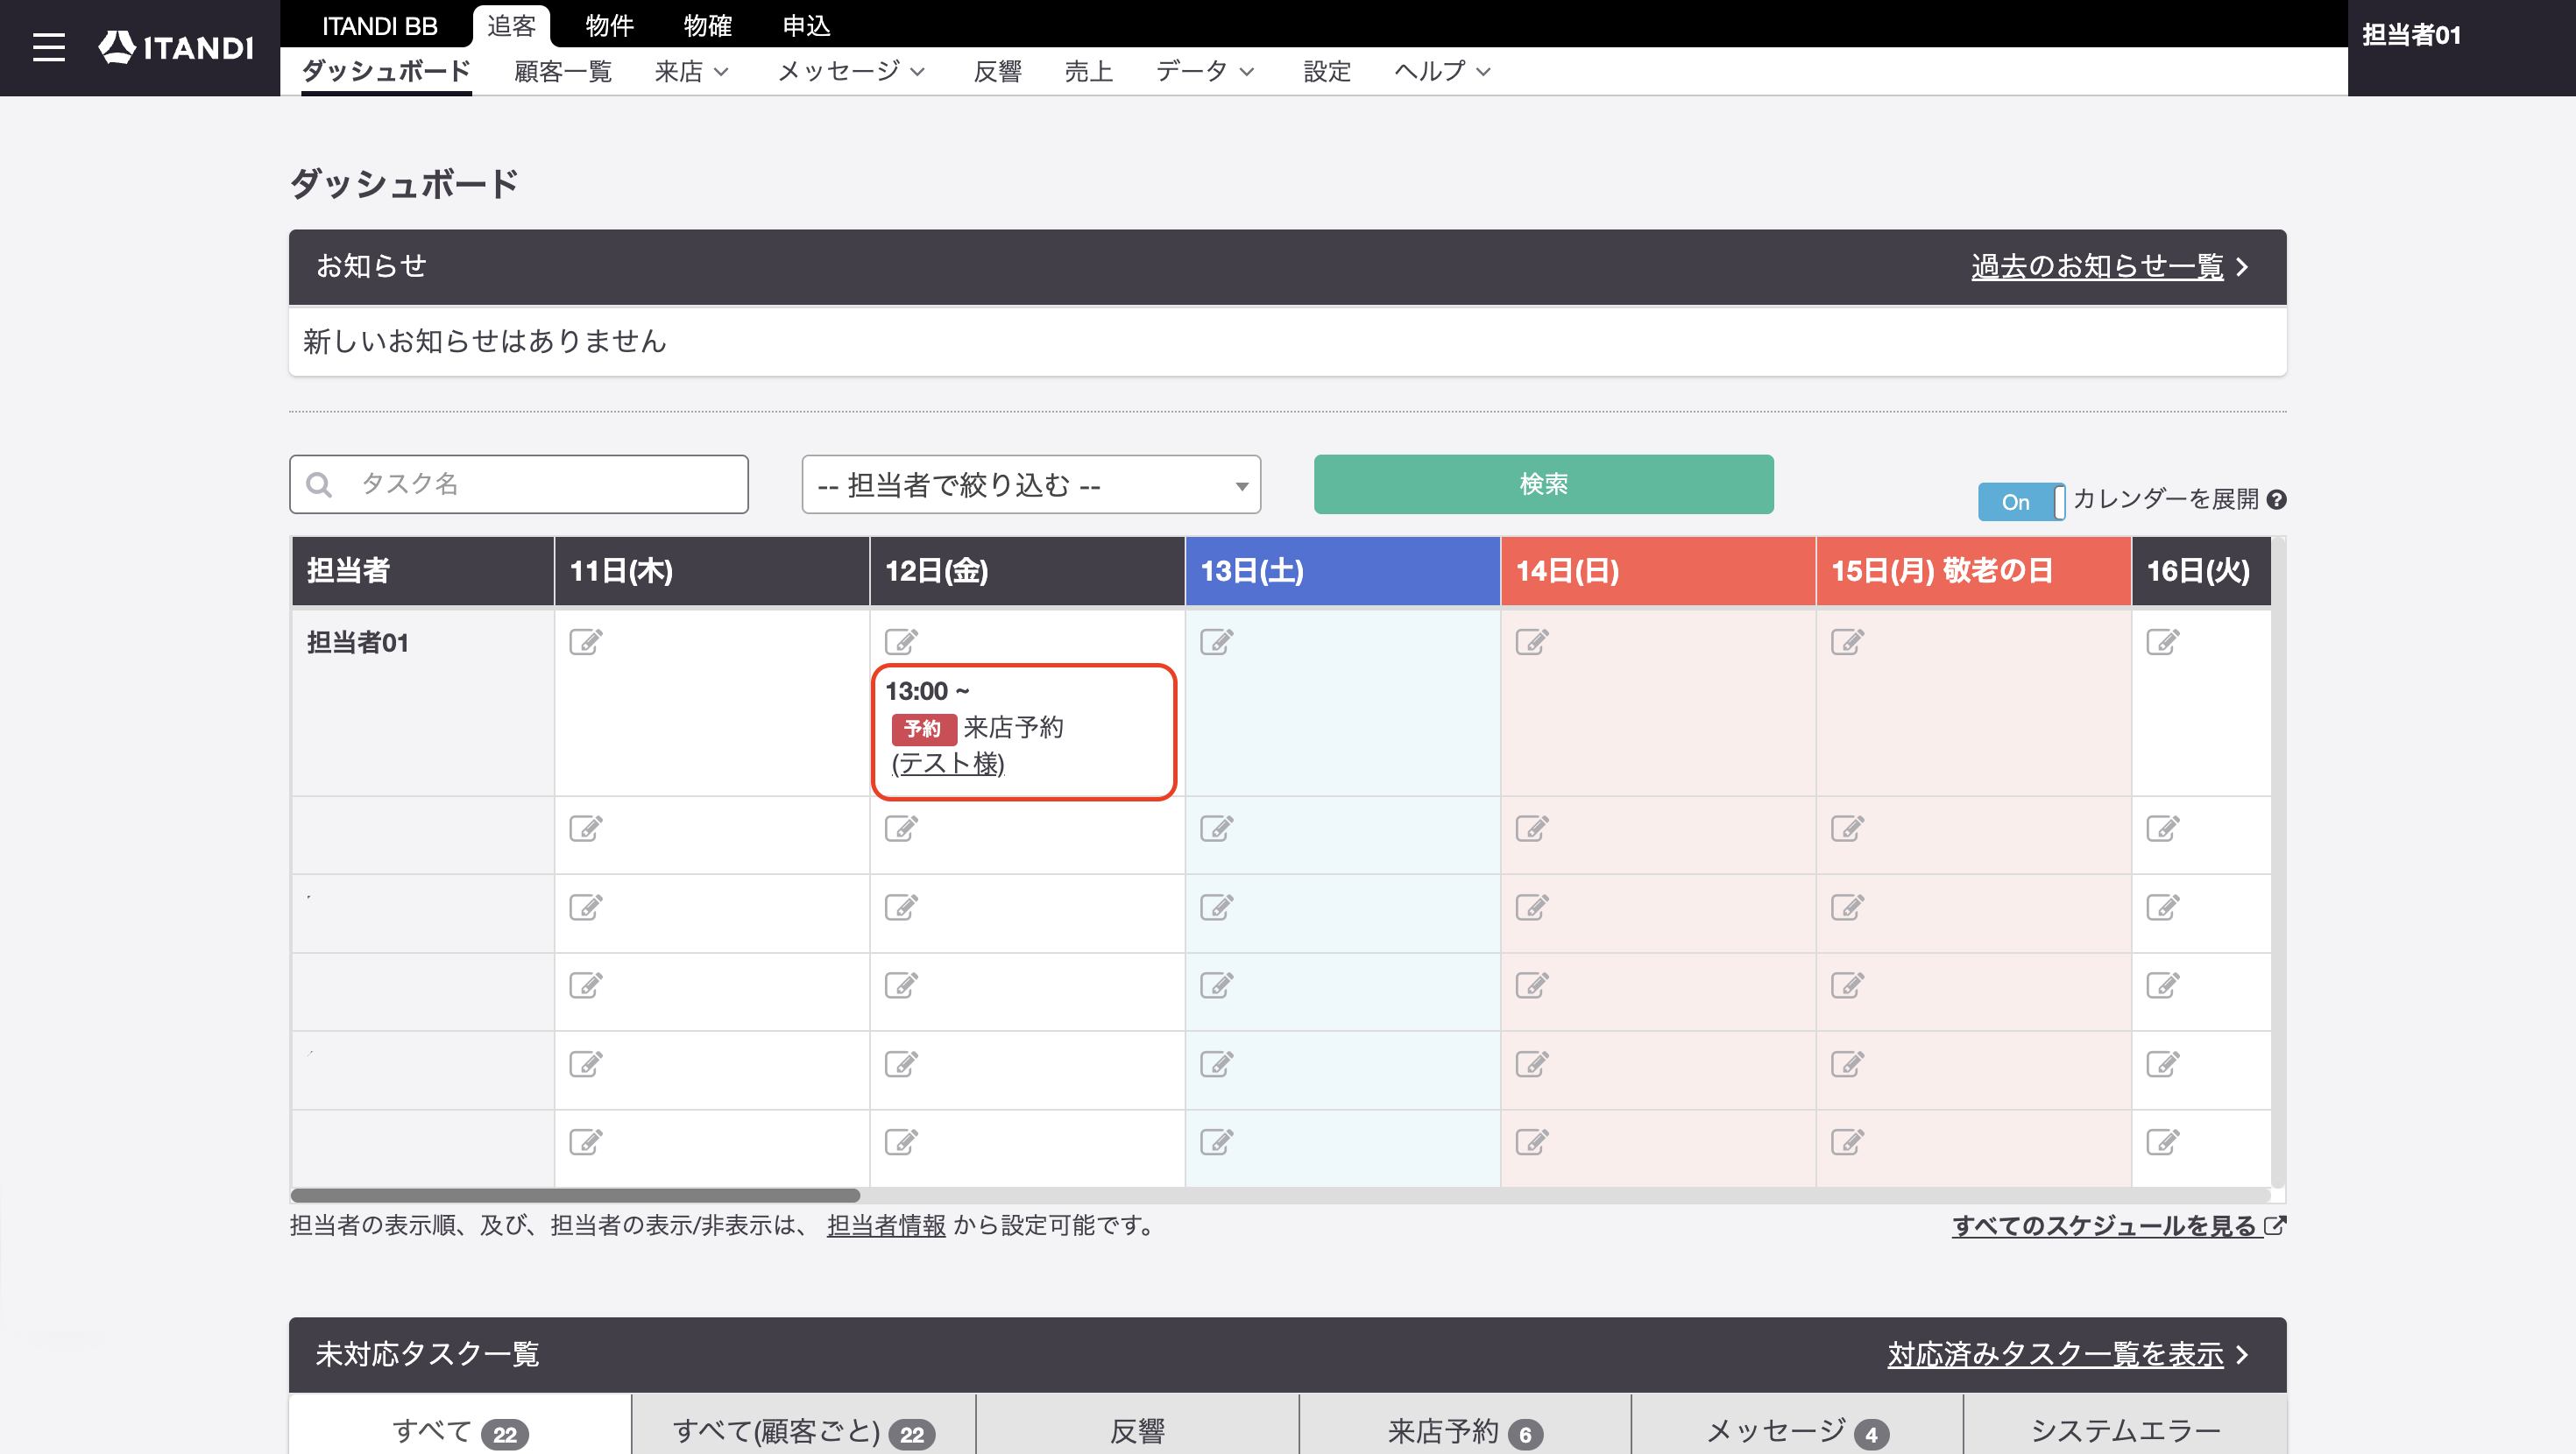
Task: Click last-row edit icon under 13日(土)
Action: 1217,1142
